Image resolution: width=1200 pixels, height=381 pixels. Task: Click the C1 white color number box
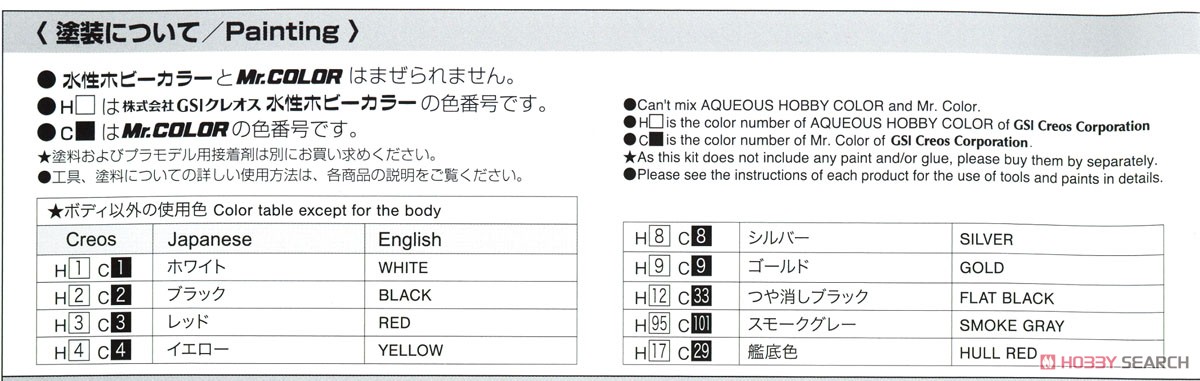pyautogui.click(x=120, y=268)
